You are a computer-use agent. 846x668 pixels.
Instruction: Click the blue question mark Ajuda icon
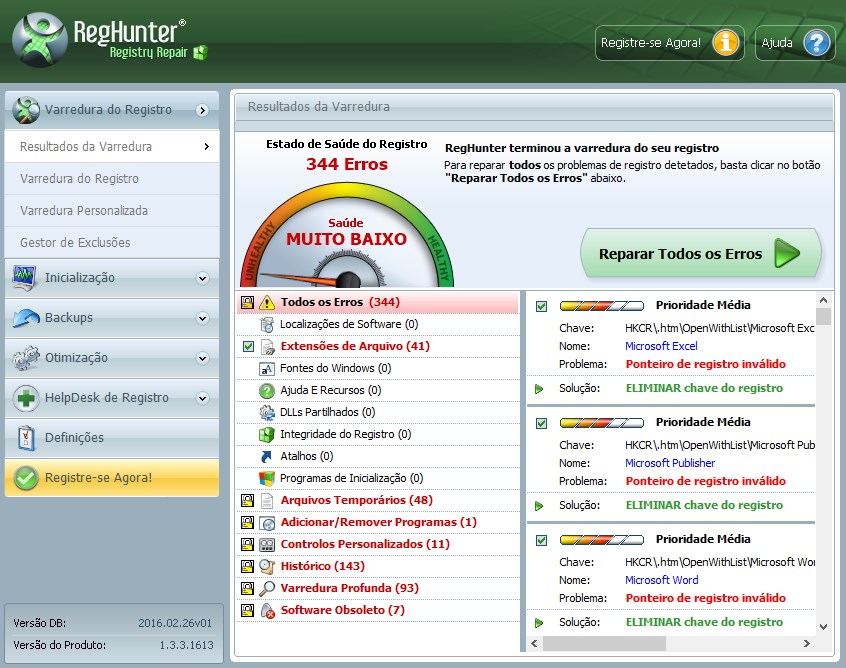pyautogui.click(x=817, y=43)
